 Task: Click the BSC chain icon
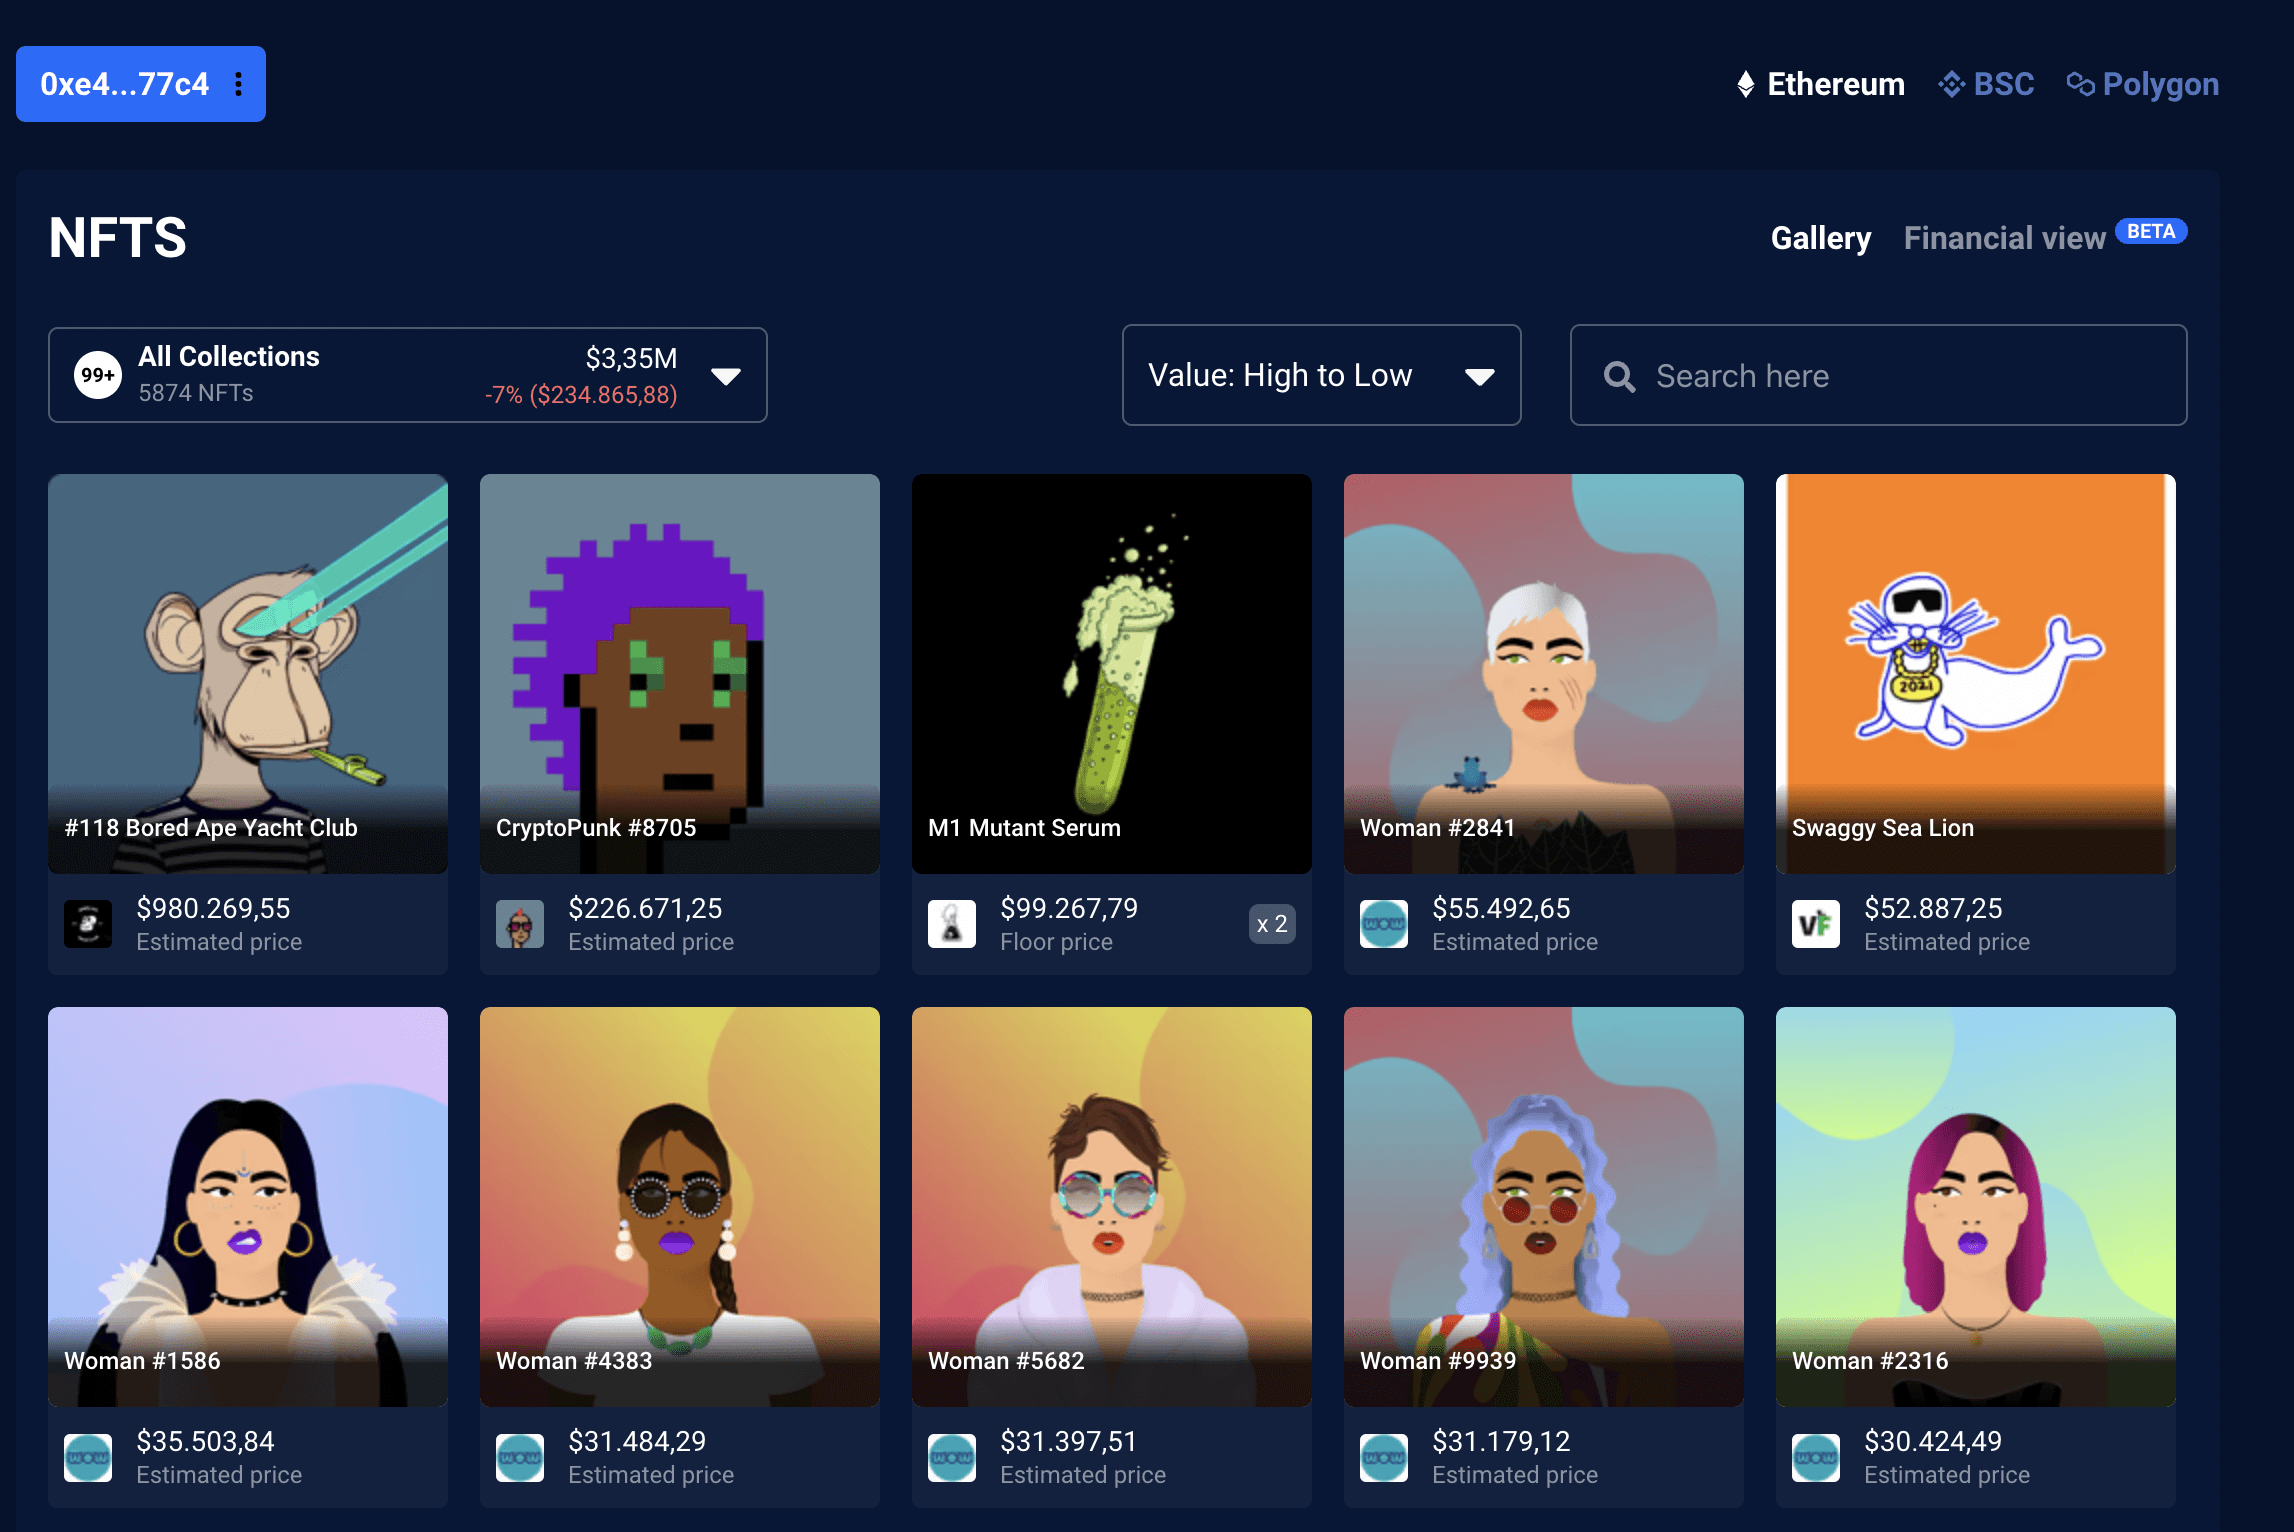pos(1951,84)
